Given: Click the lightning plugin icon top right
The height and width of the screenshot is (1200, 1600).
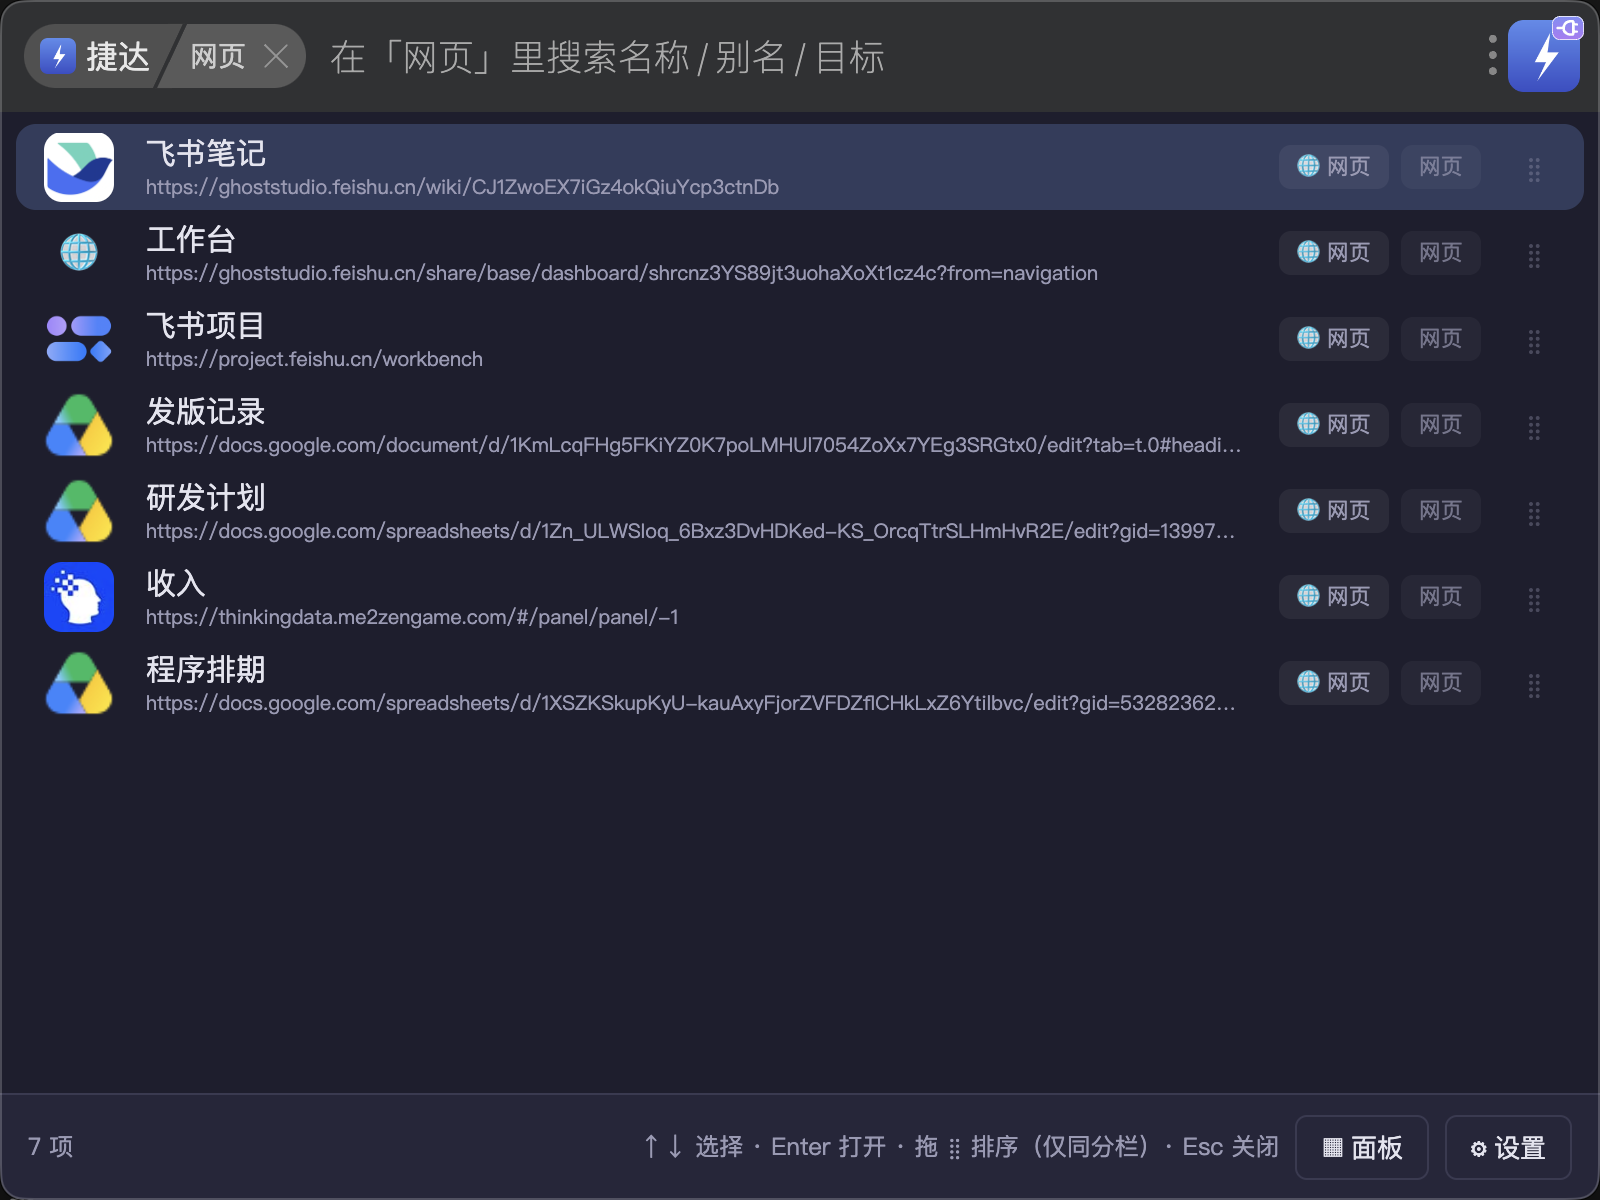Looking at the screenshot, I should coord(1544,55).
